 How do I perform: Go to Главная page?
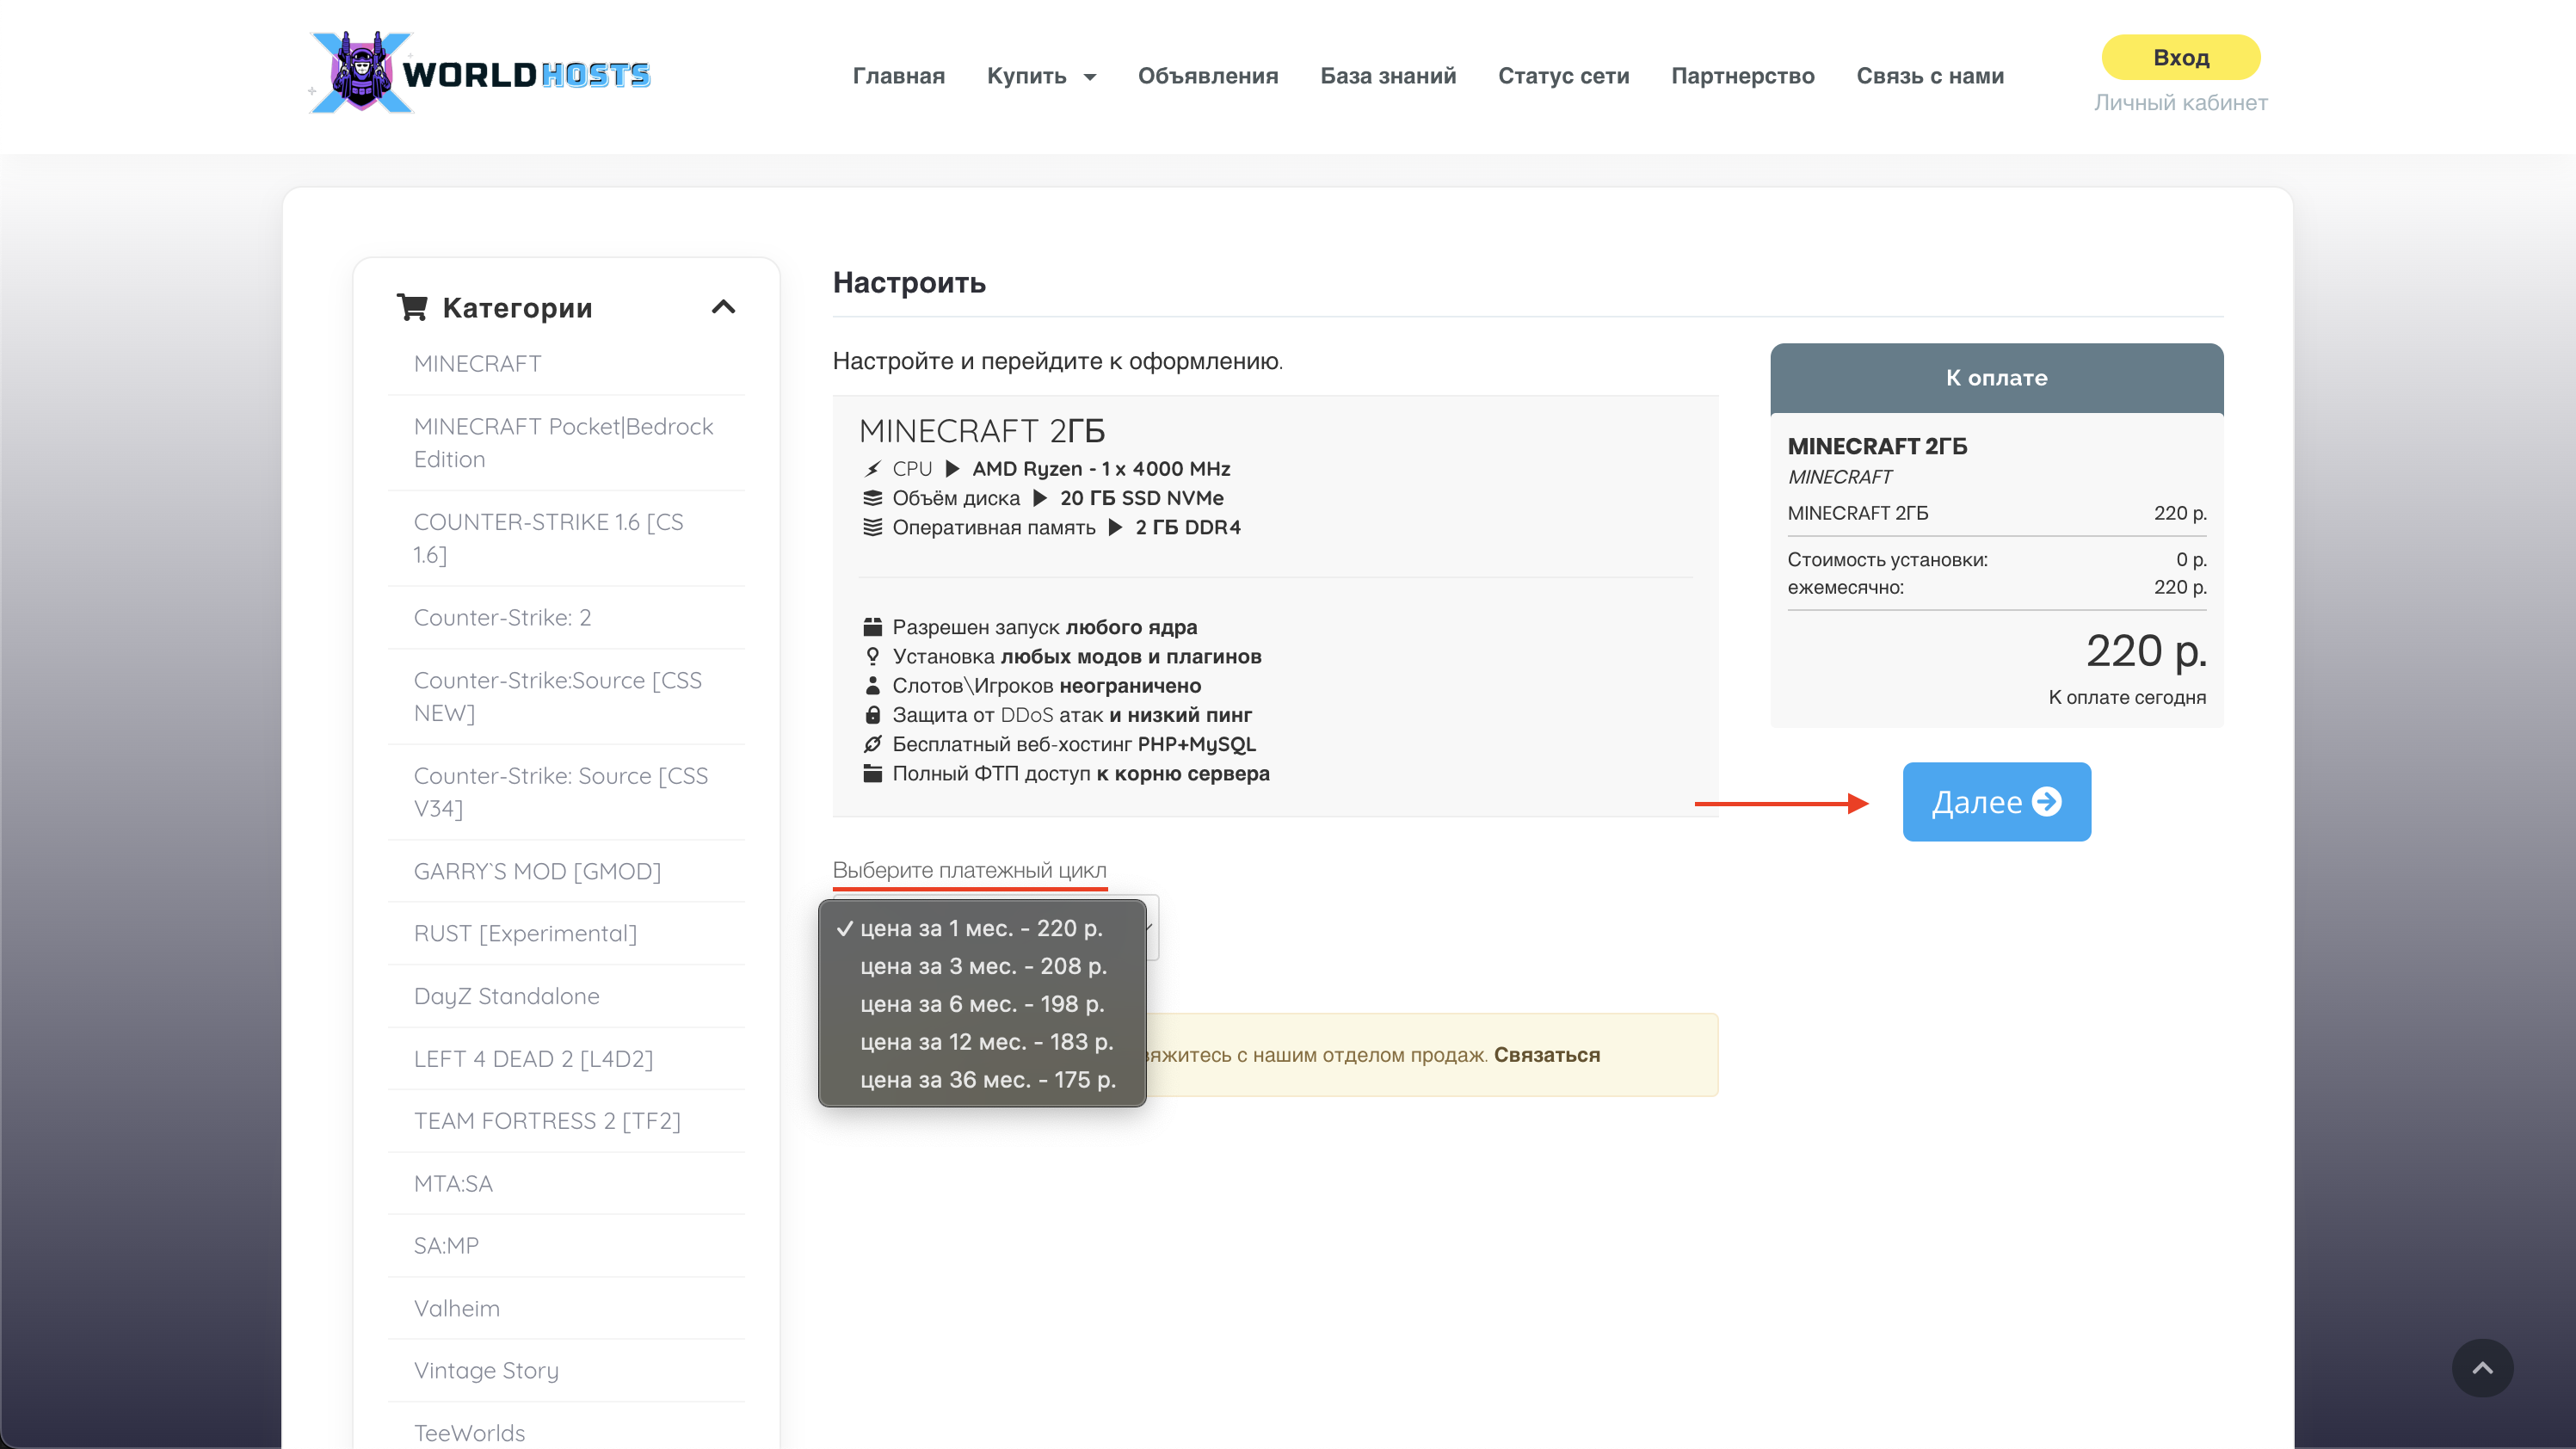pos(898,76)
